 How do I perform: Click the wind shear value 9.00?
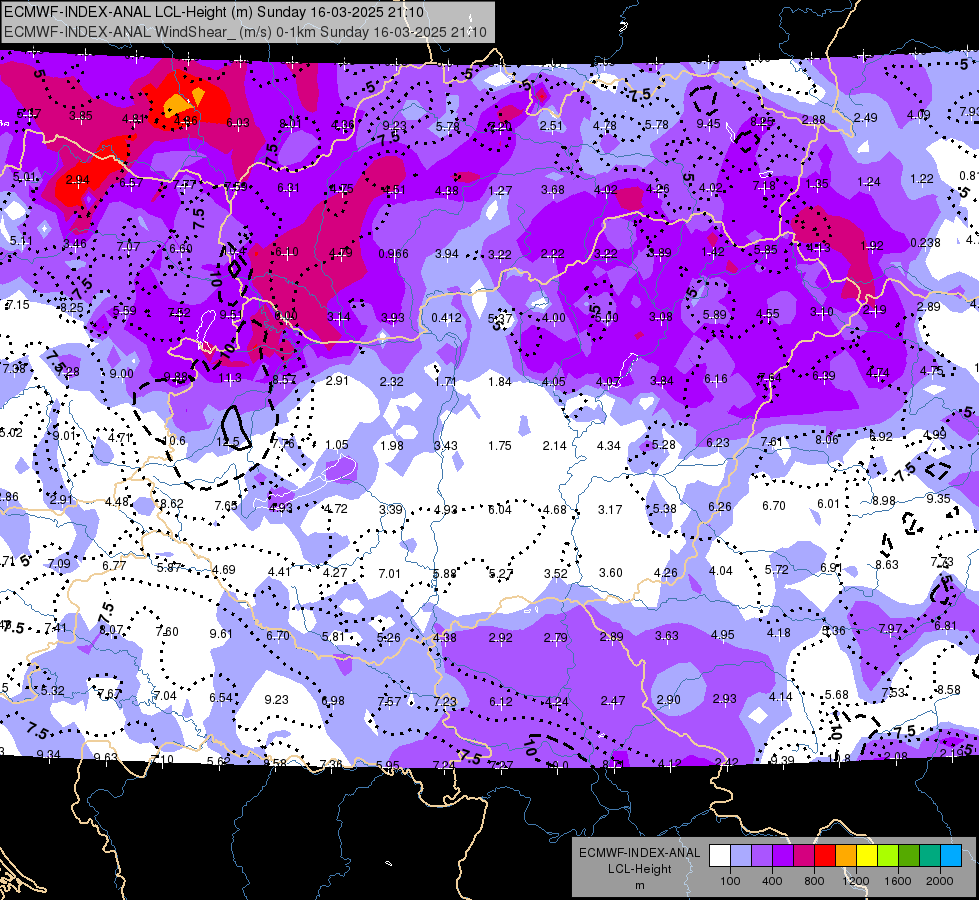[x=121, y=374]
